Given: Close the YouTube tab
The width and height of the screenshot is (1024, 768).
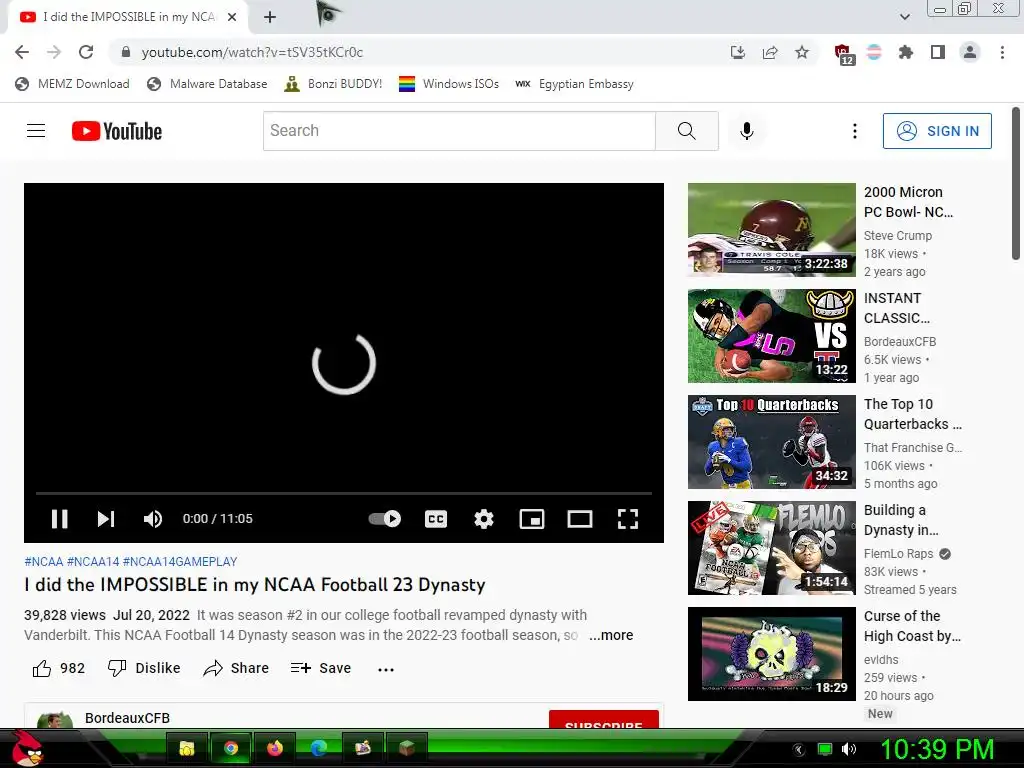Looking at the screenshot, I should pyautogui.click(x=232, y=17).
